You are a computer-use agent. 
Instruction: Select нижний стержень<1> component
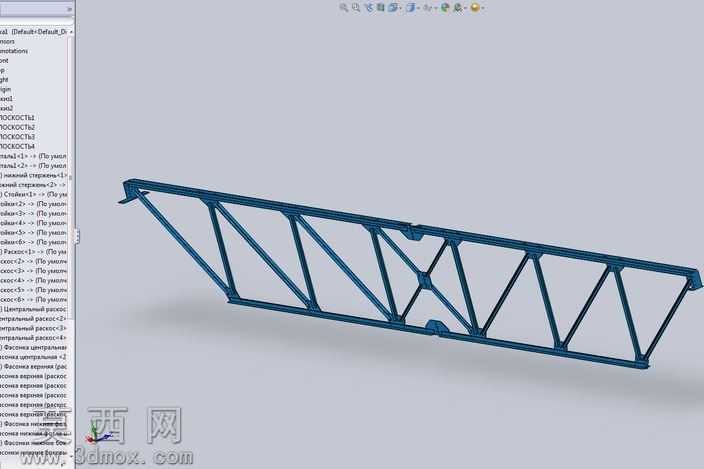click(34, 175)
